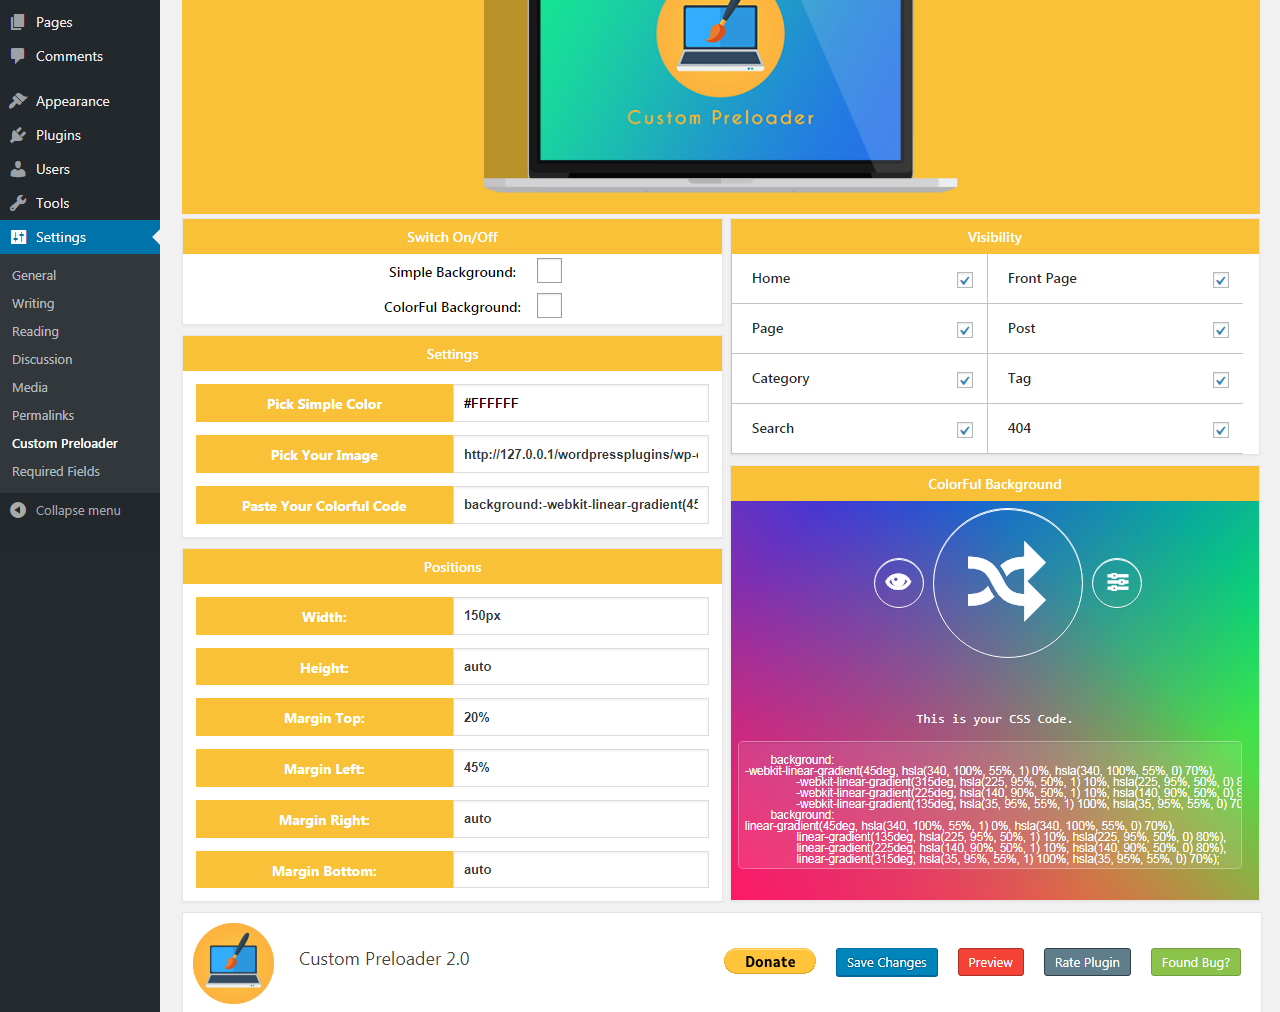This screenshot has width=1280, height=1012.
Task: Click the Pick Your Image button
Action: 324,455
